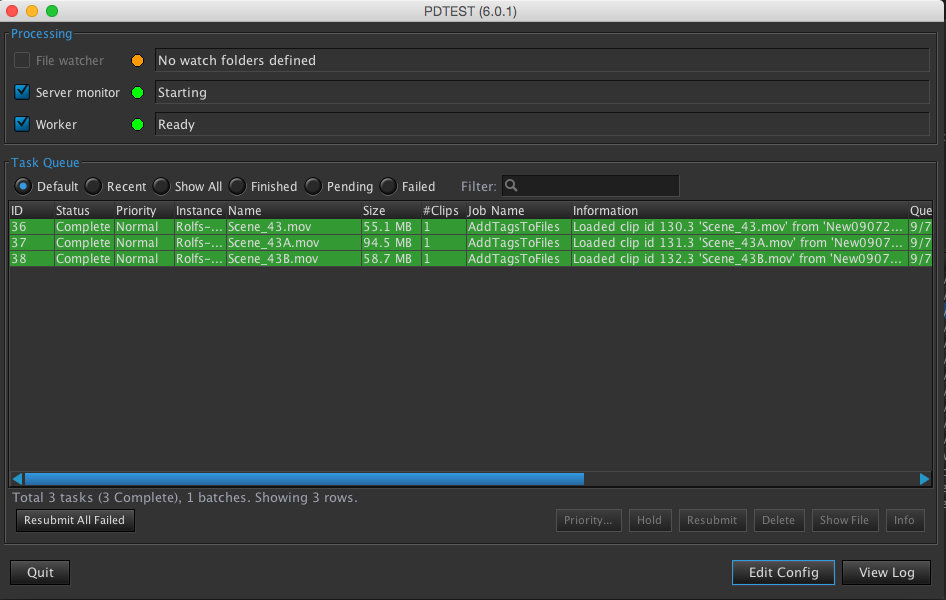Image resolution: width=946 pixels, height=600 pixels.
Task: Disable the Worker checkbox
Action: [22, 125]
